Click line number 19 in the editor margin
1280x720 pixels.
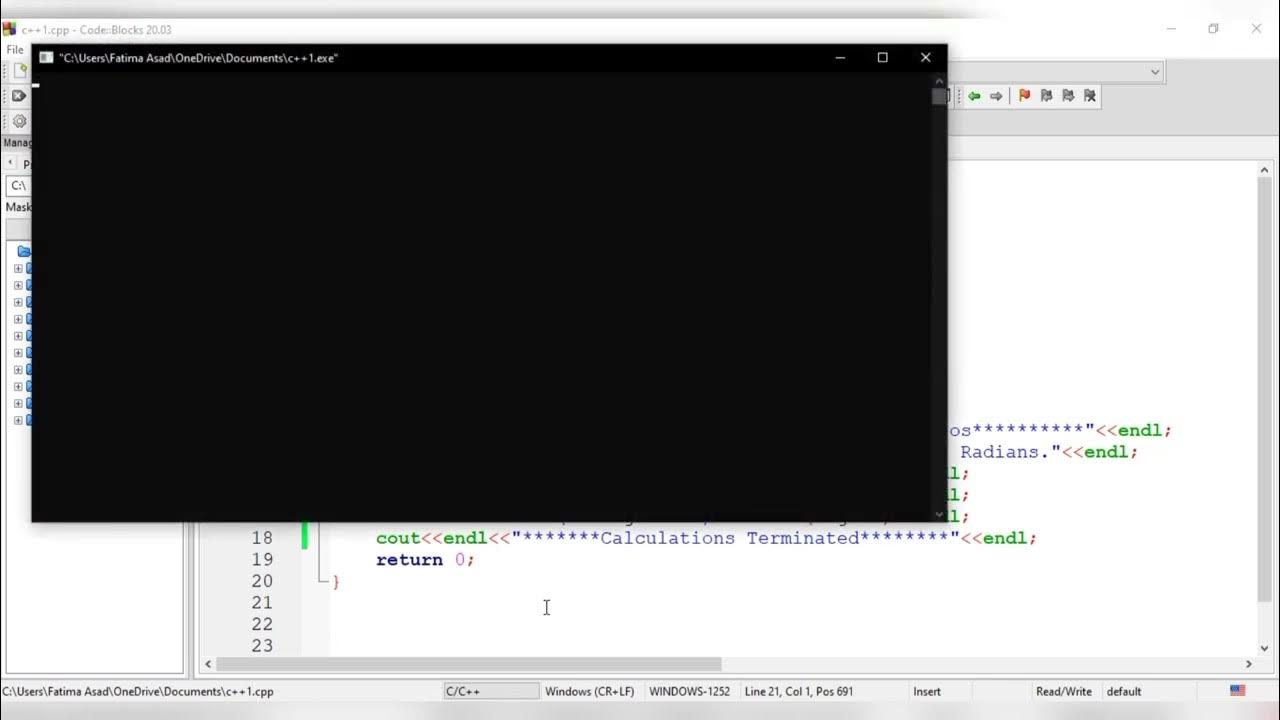[262, 560]
